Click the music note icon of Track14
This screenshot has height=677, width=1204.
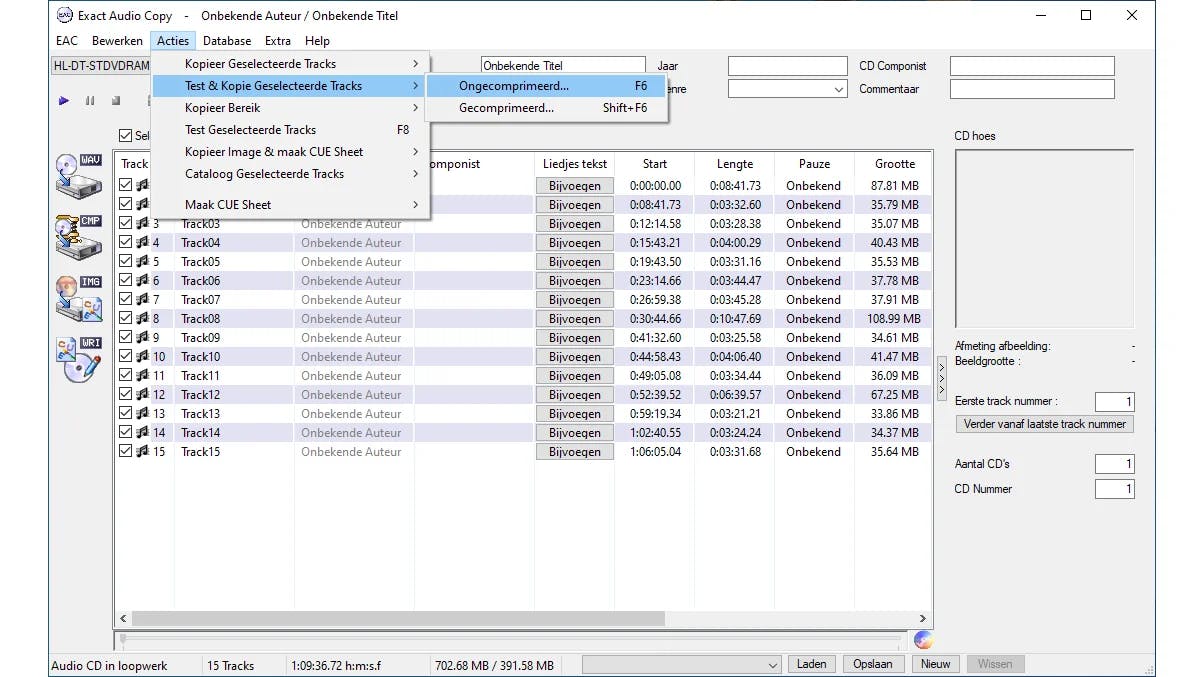coord(142,432)
